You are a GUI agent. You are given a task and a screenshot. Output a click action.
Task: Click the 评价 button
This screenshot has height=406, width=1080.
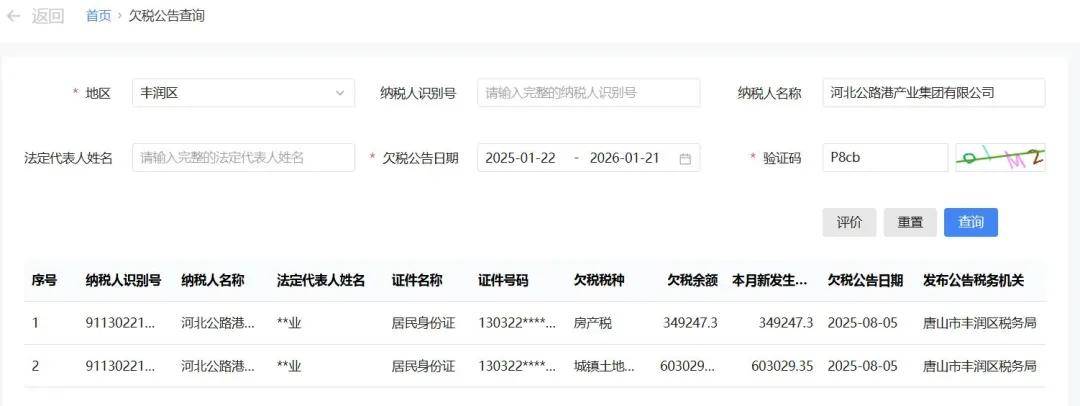point(849,222)
